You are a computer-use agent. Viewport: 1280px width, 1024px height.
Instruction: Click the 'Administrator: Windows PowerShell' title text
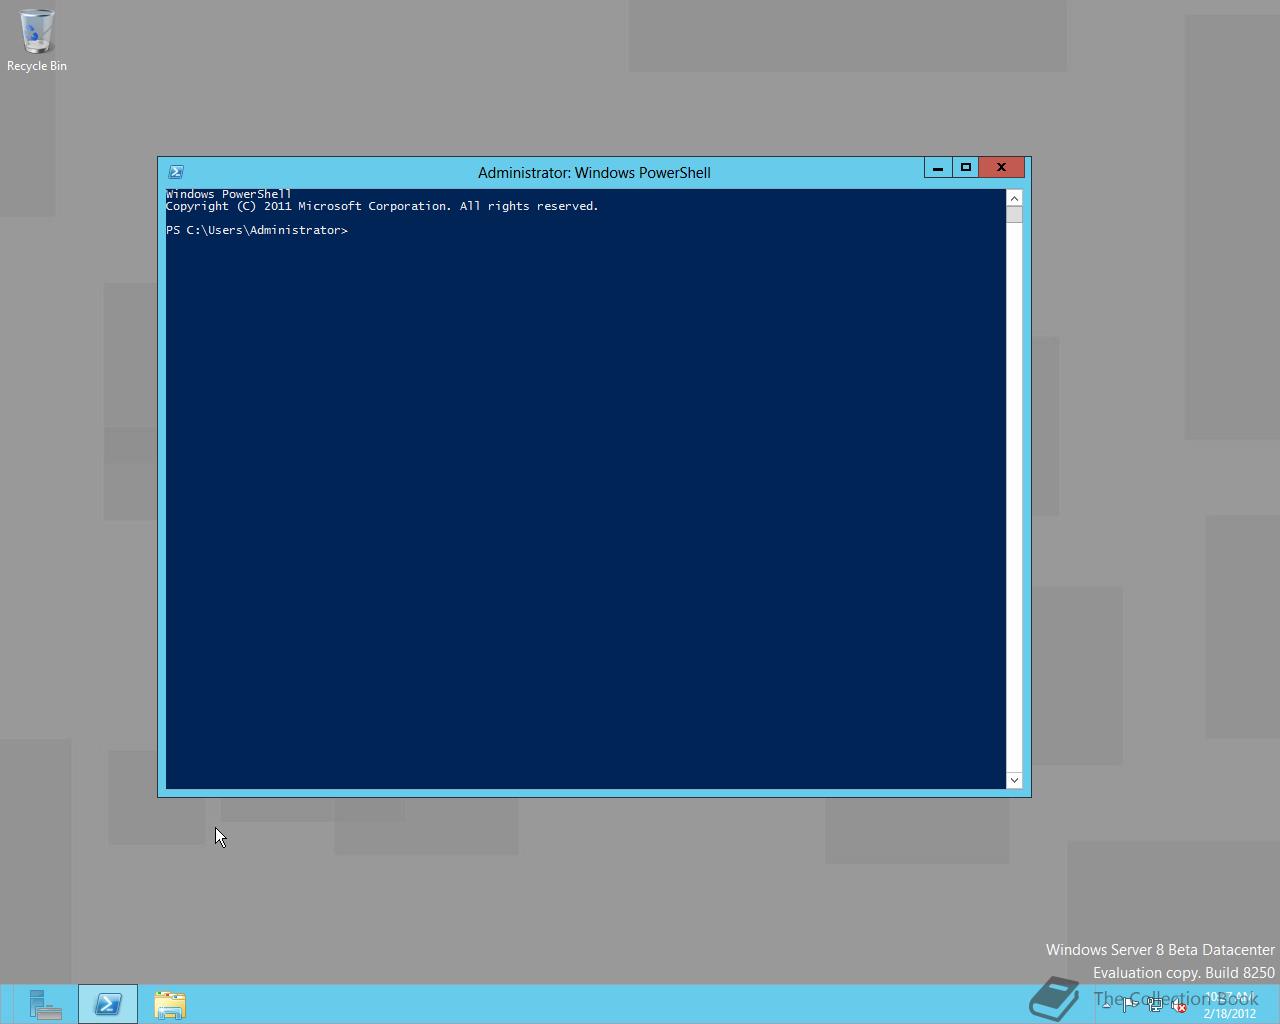click(594, 172)
